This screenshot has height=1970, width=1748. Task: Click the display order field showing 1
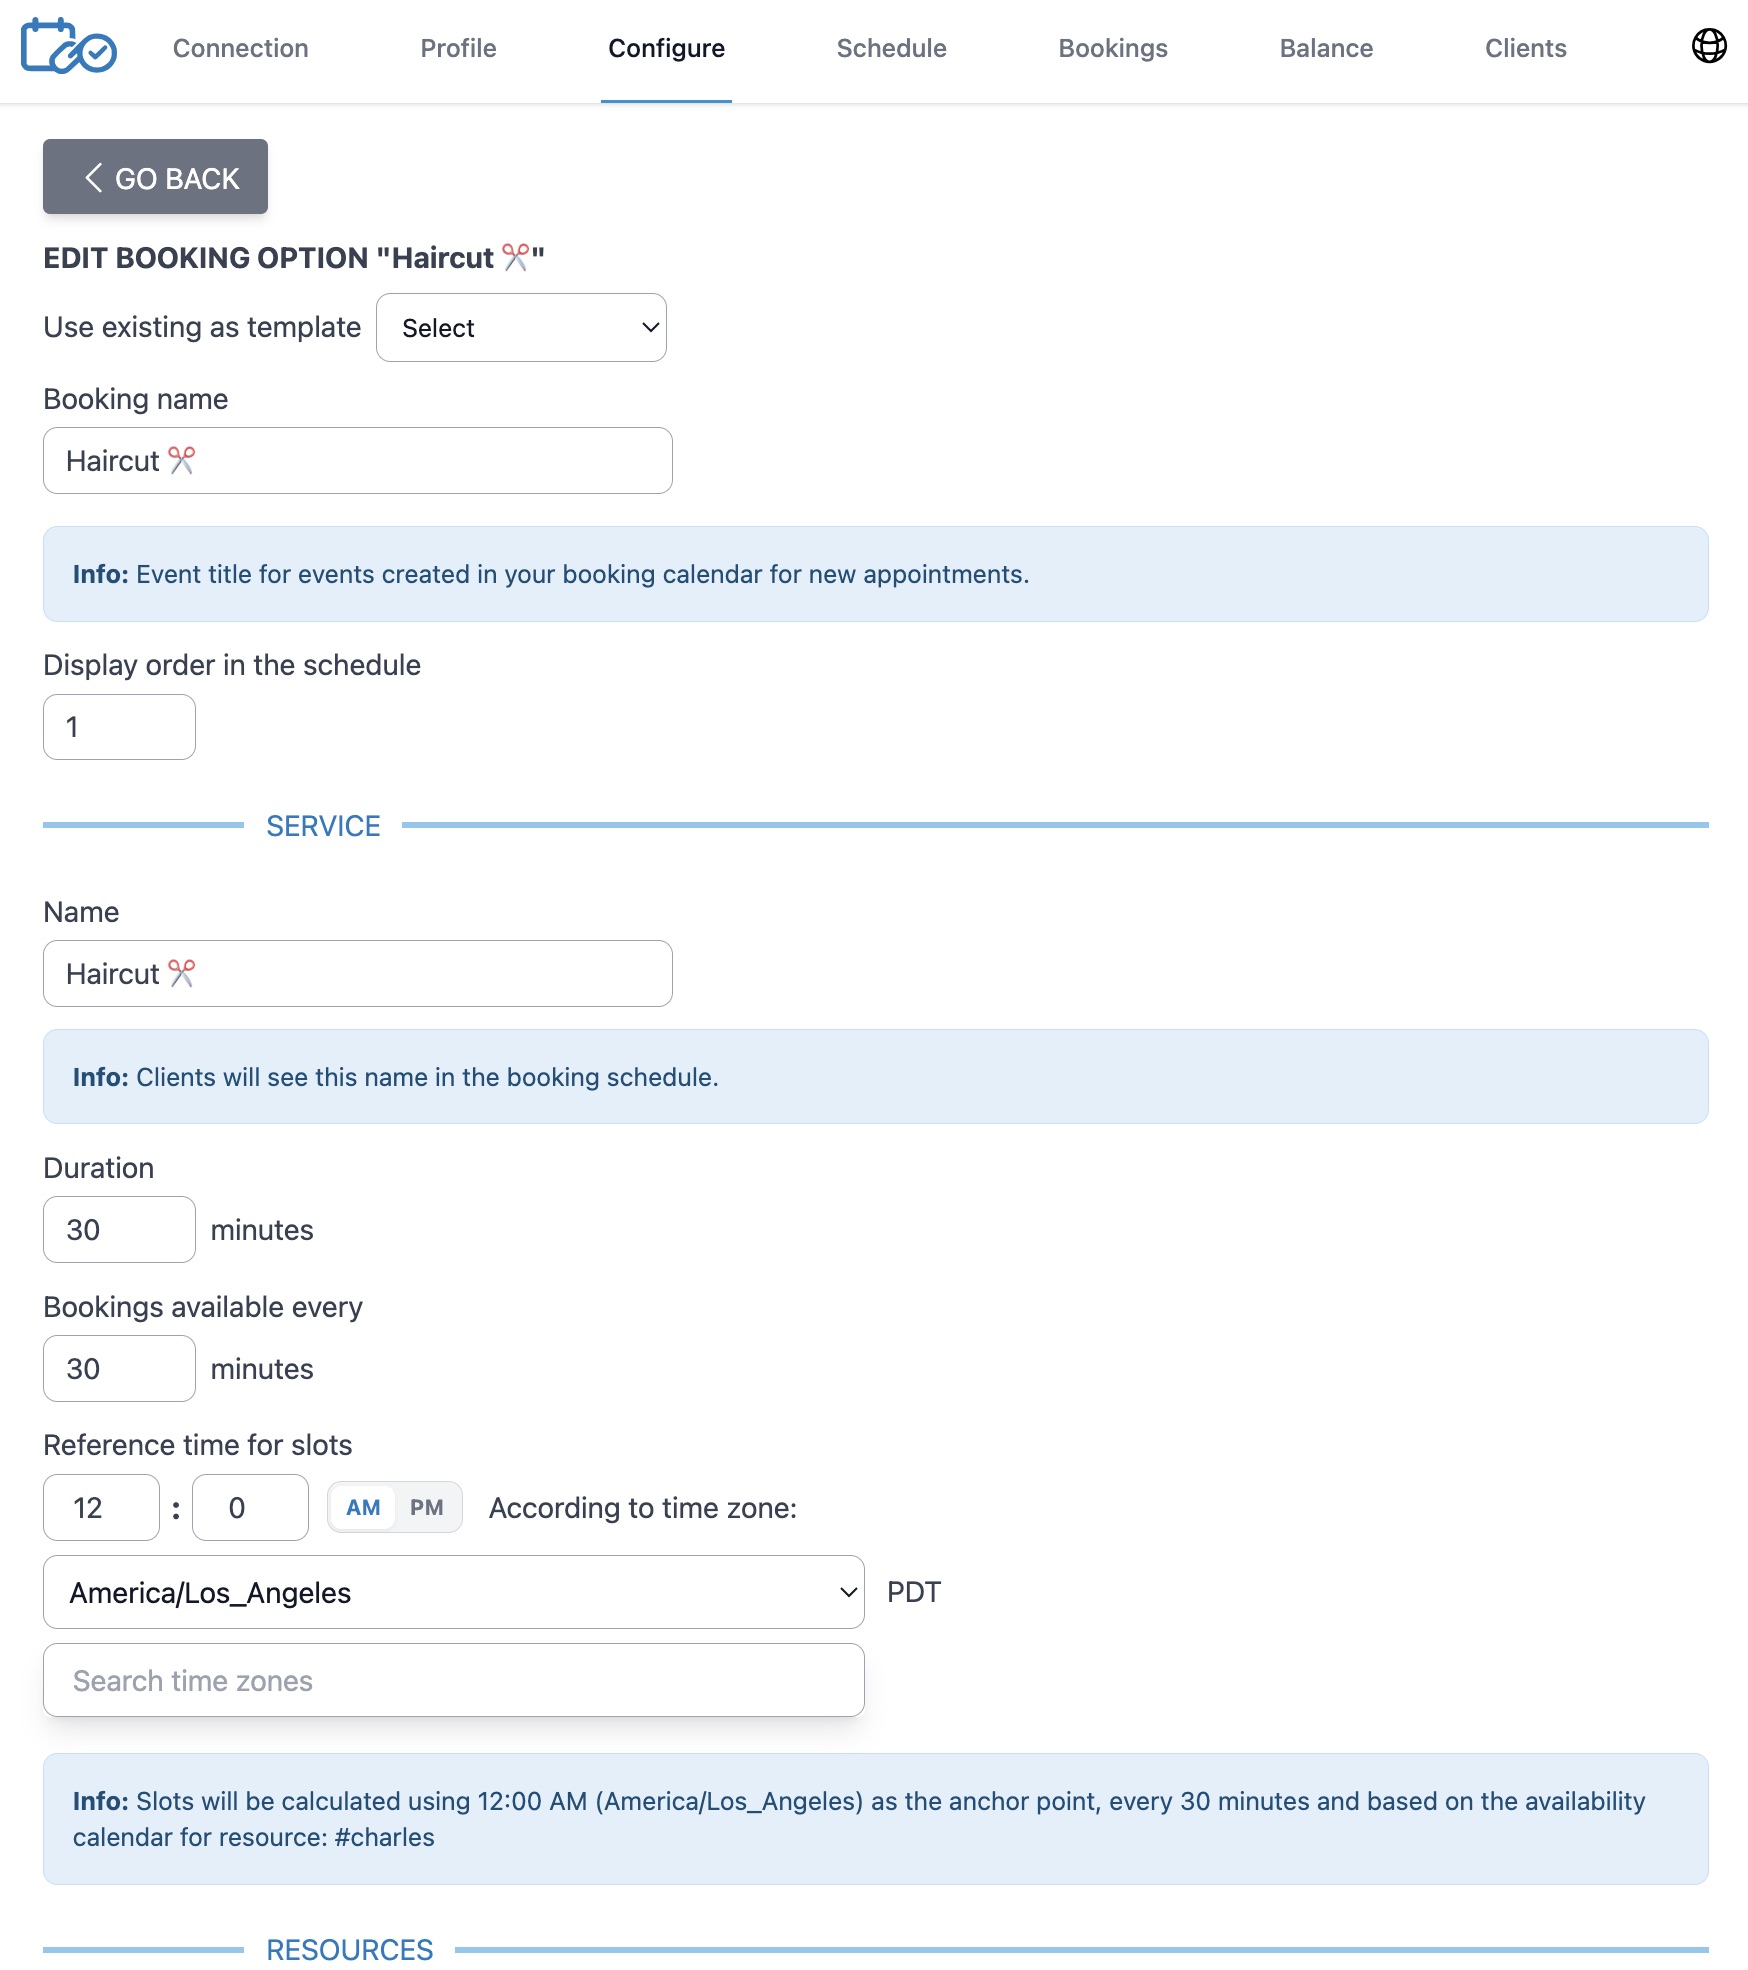coord(118,726)
